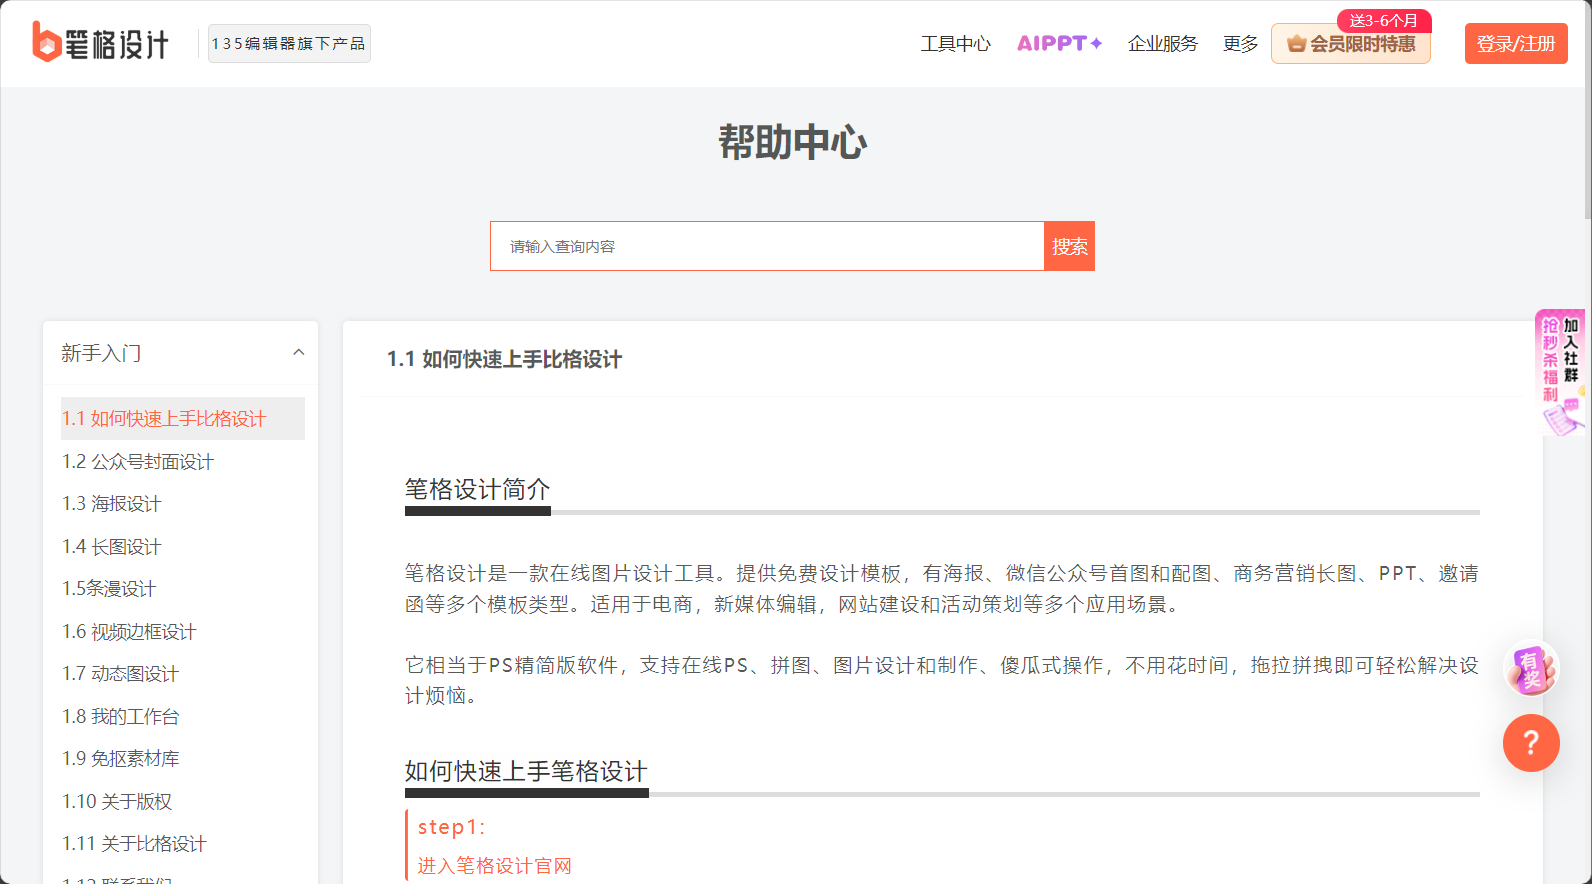Select 1.9 免抠素材库
Viewport: 1592px width, 884px height.
coord(121,759)
